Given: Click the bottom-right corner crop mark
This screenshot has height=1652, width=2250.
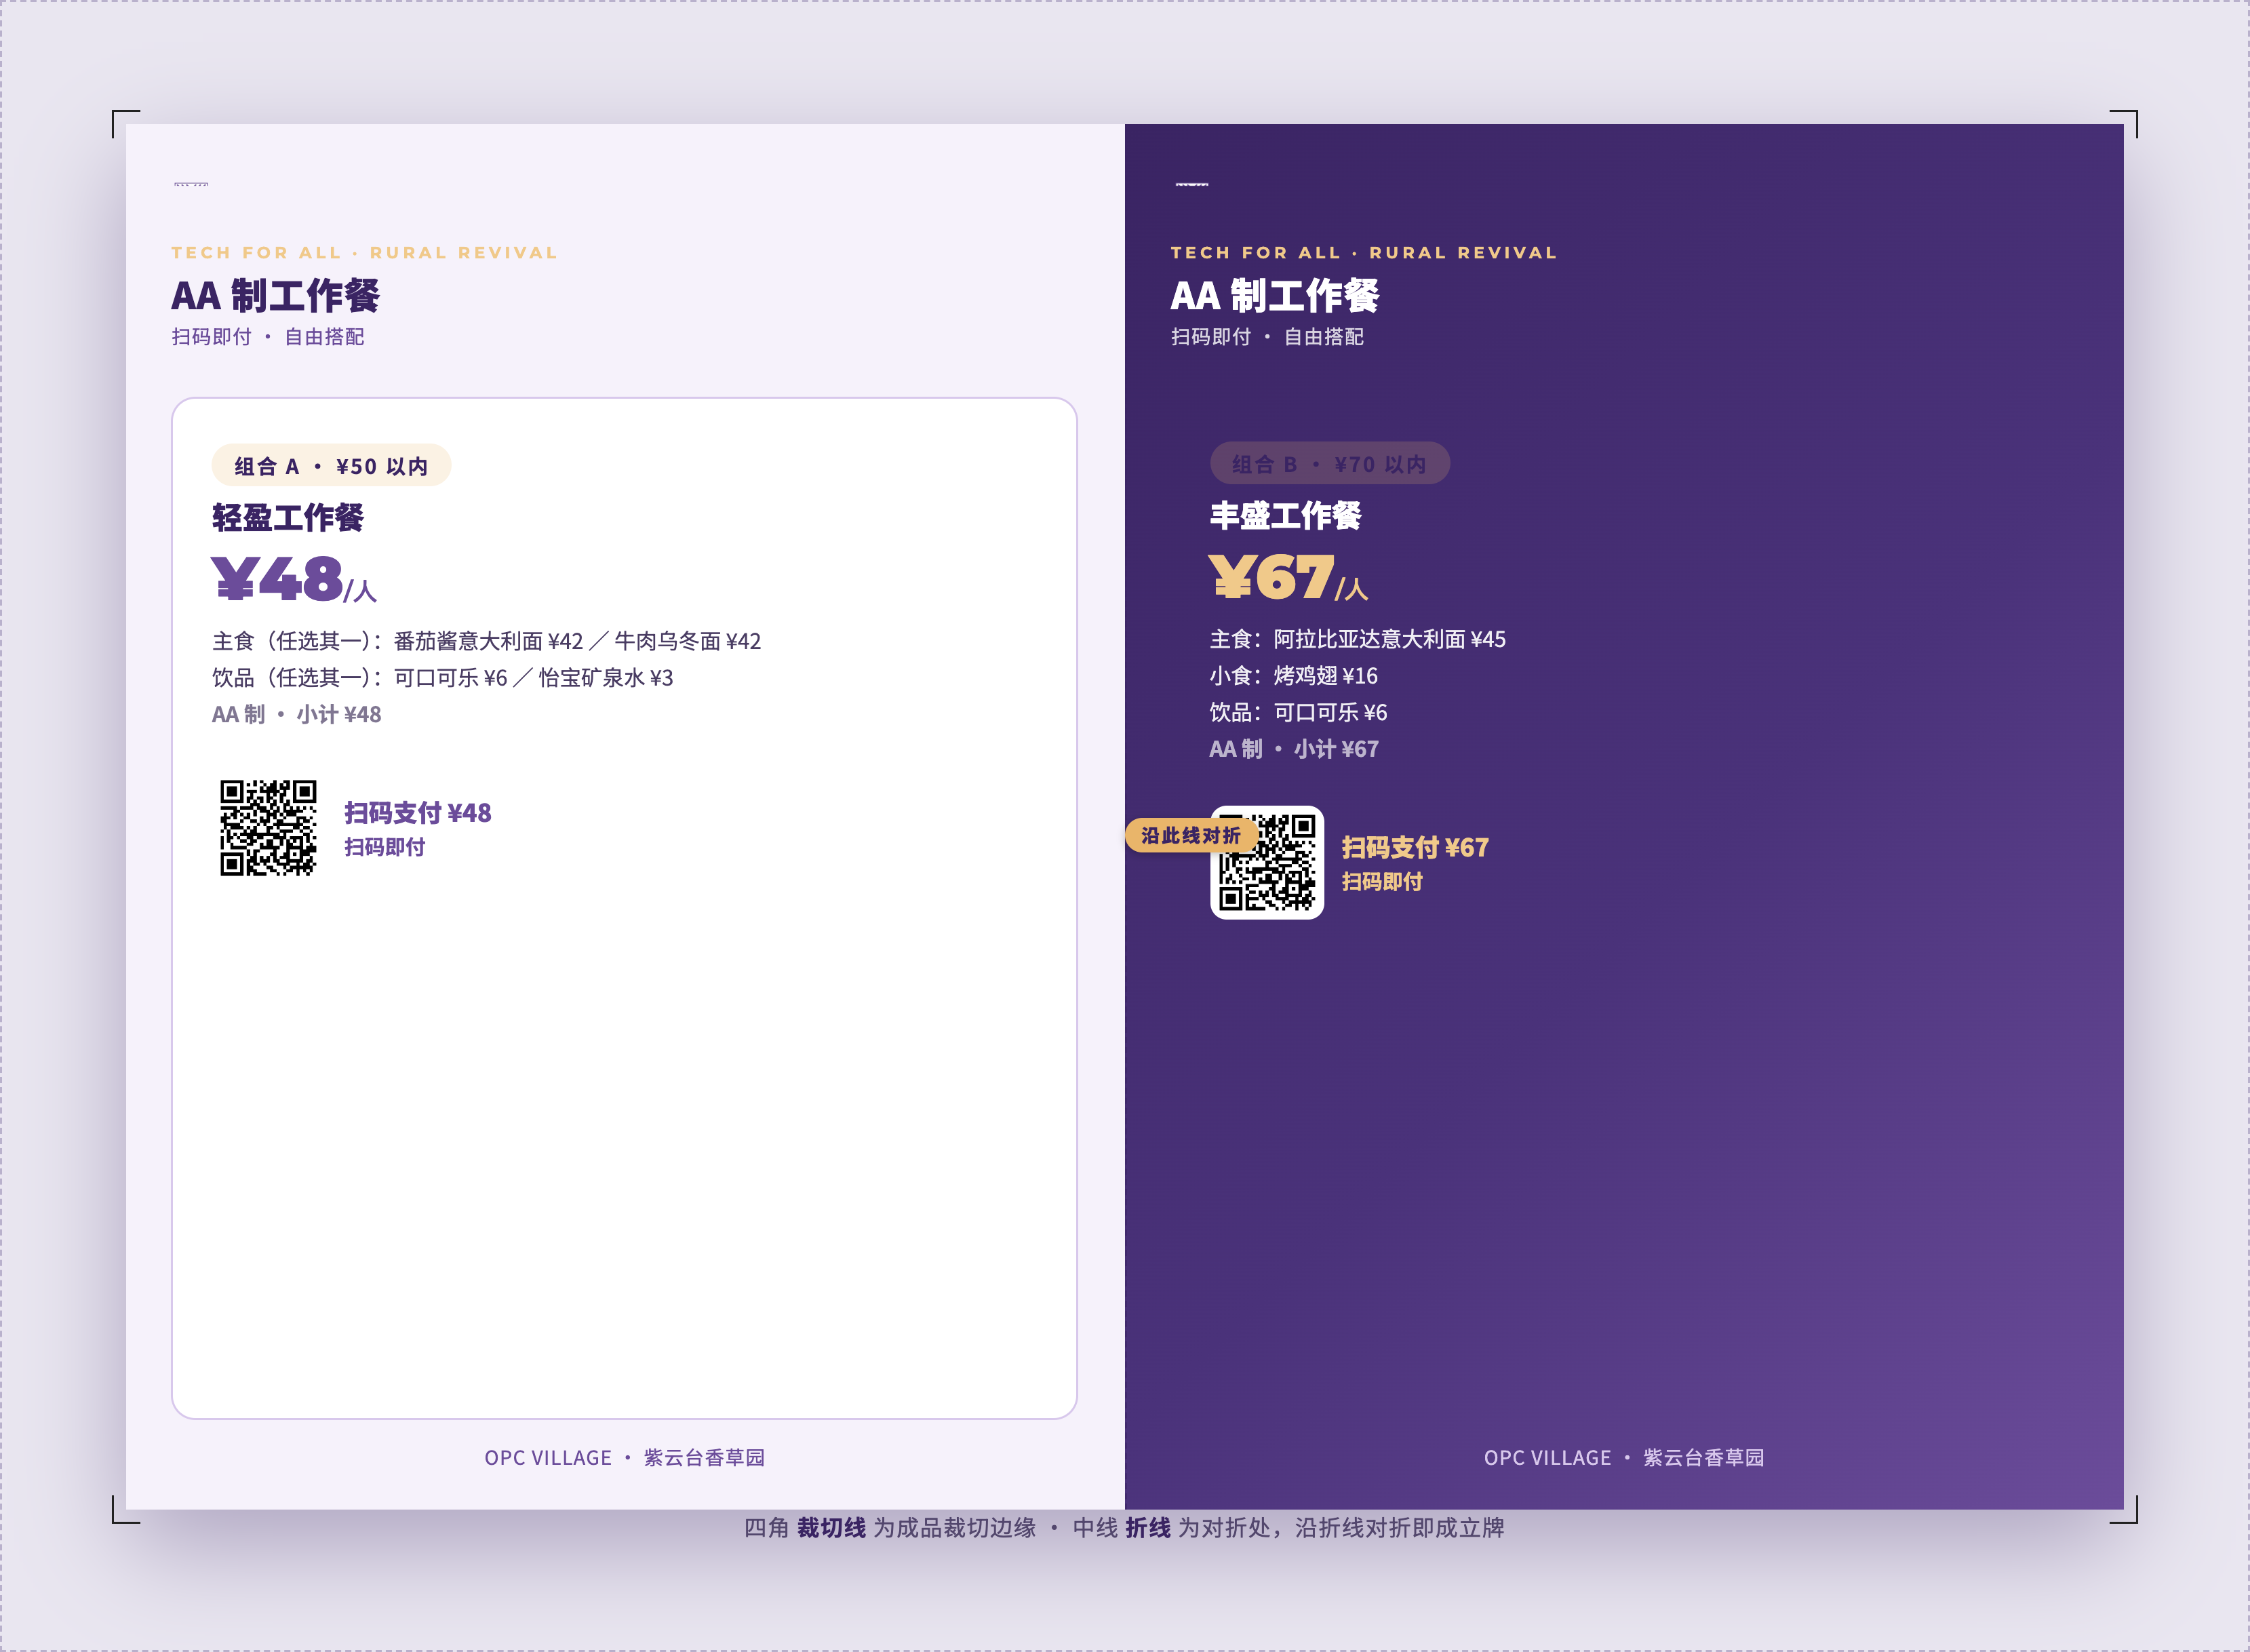Looking at the screenshot, I should point(2124,1509).
